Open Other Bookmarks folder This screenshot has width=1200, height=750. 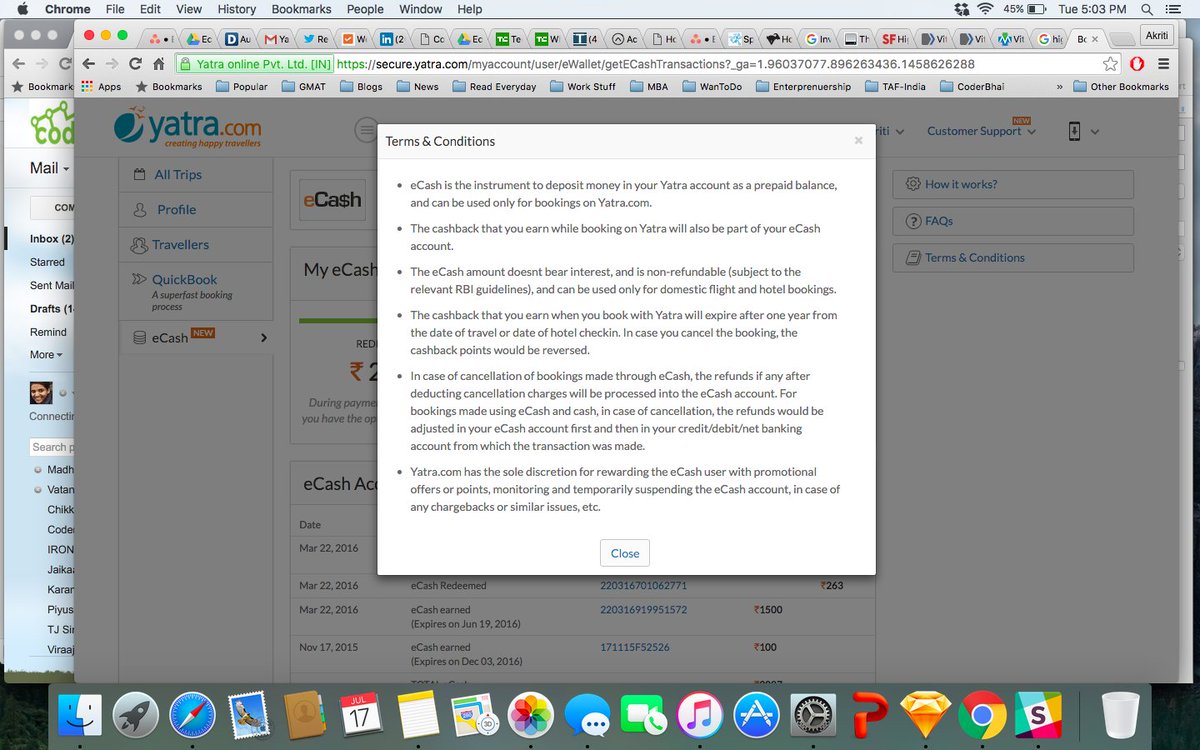1120,87
